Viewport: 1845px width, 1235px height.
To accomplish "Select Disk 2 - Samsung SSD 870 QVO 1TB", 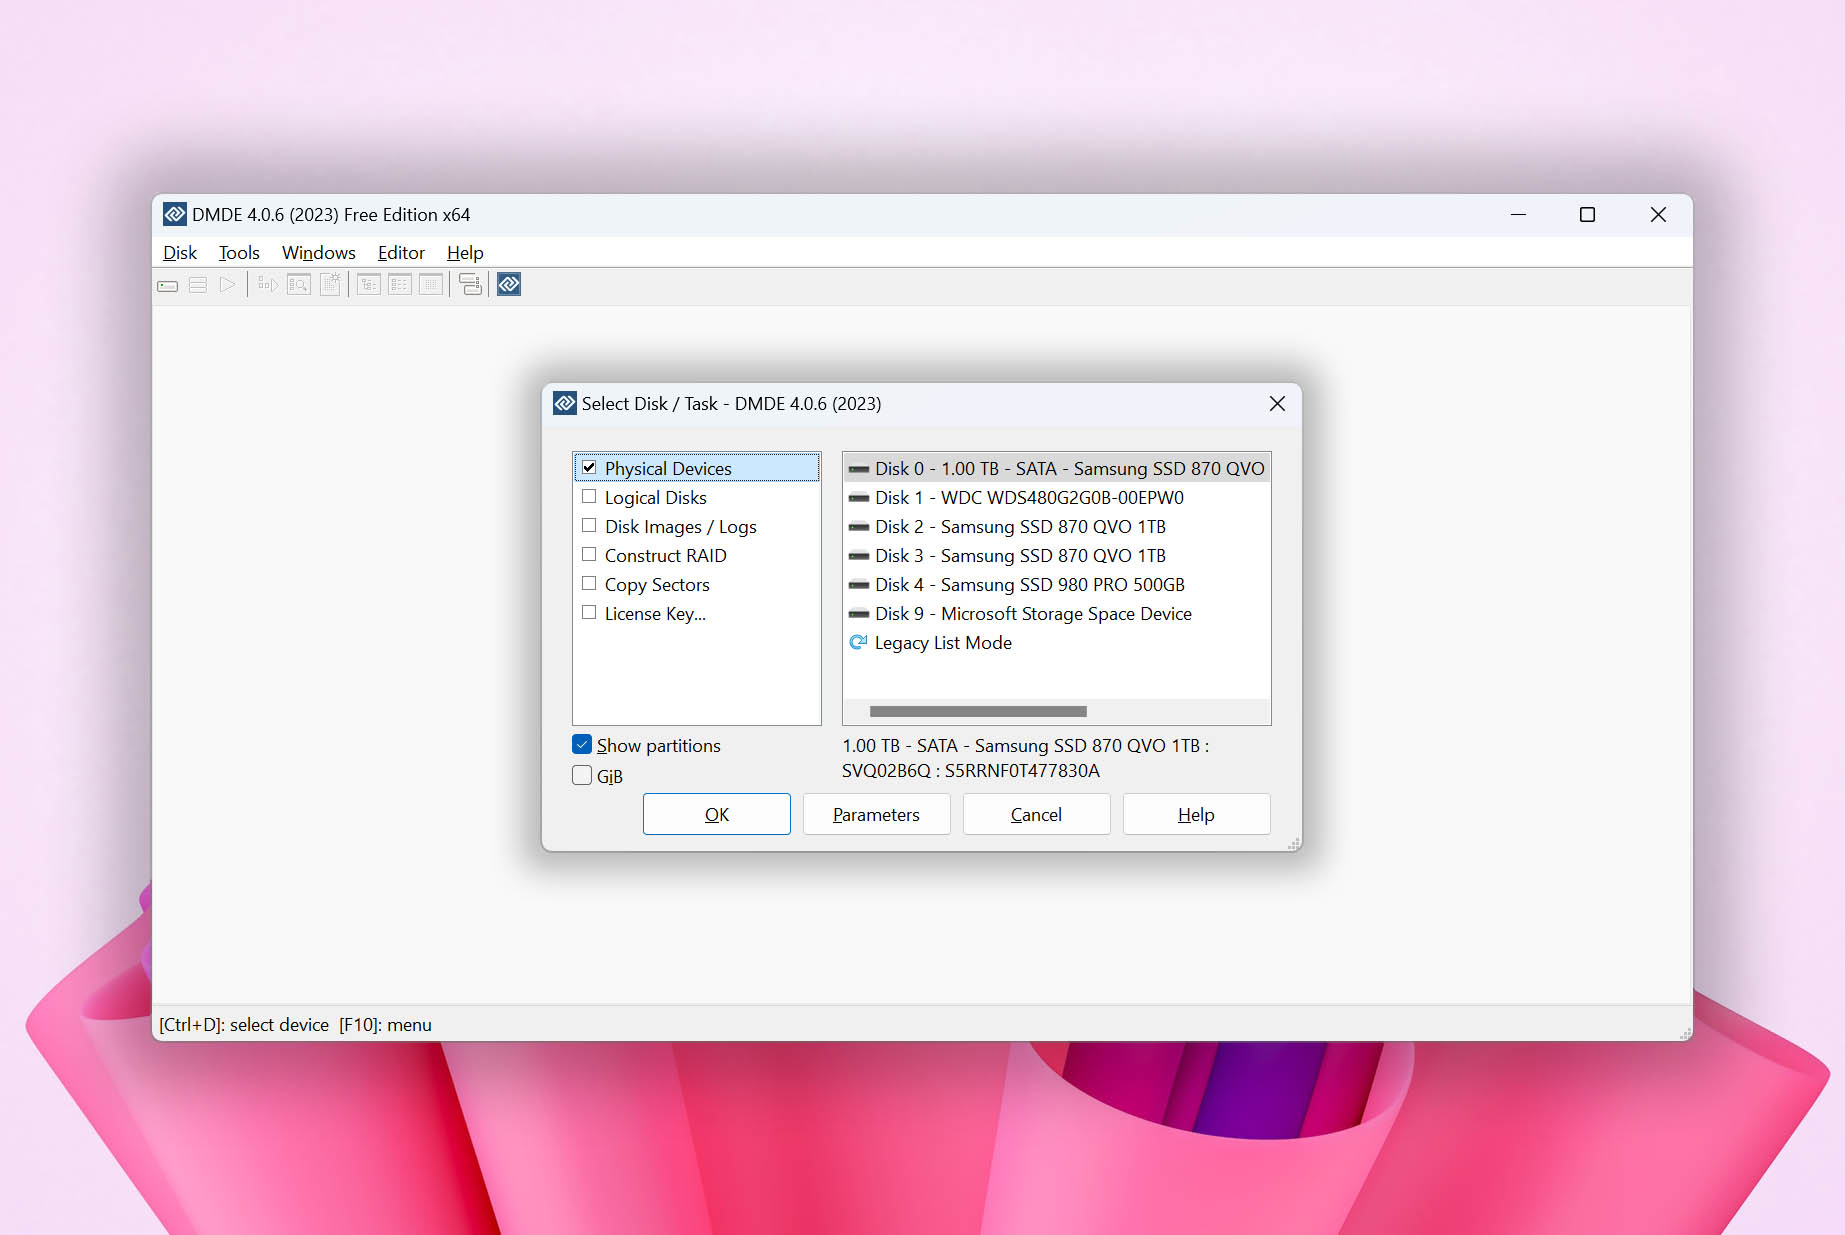I will pos(1057,527).
